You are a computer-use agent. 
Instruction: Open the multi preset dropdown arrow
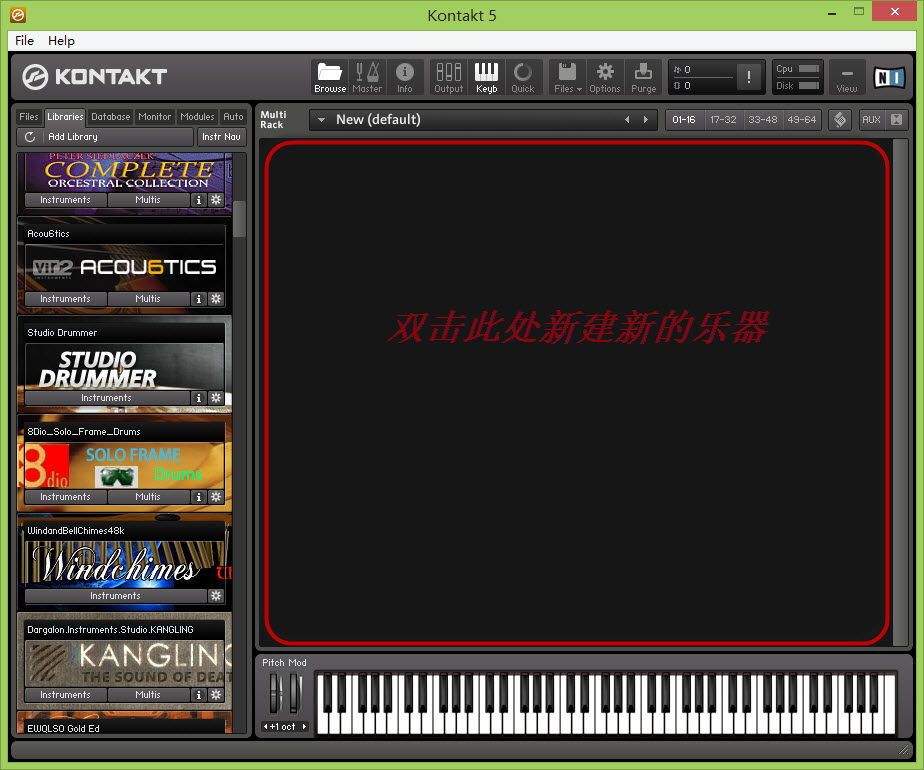pos(322,120)
